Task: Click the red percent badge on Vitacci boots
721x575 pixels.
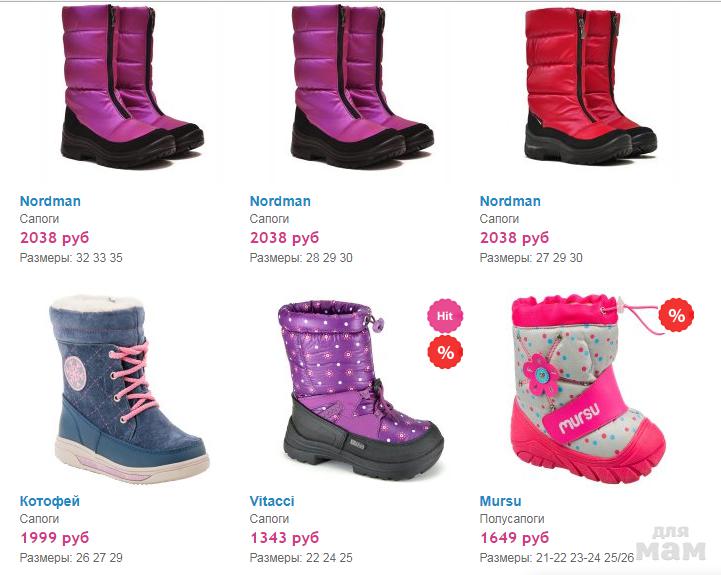Action: coord(445,352)
